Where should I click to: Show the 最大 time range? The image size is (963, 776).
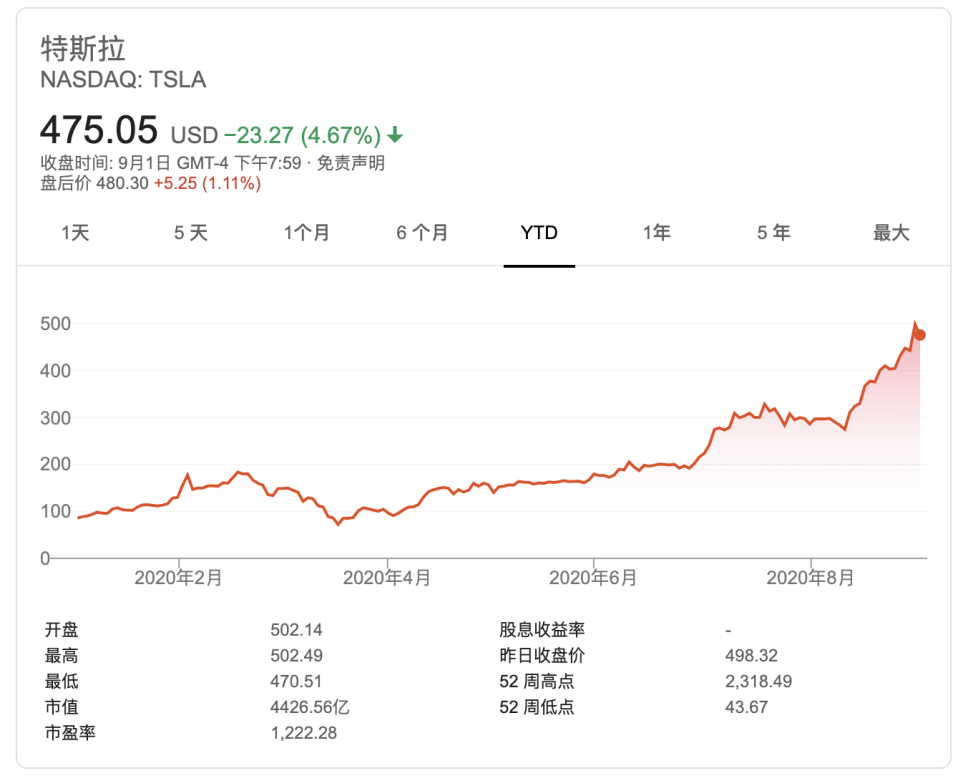891,233
